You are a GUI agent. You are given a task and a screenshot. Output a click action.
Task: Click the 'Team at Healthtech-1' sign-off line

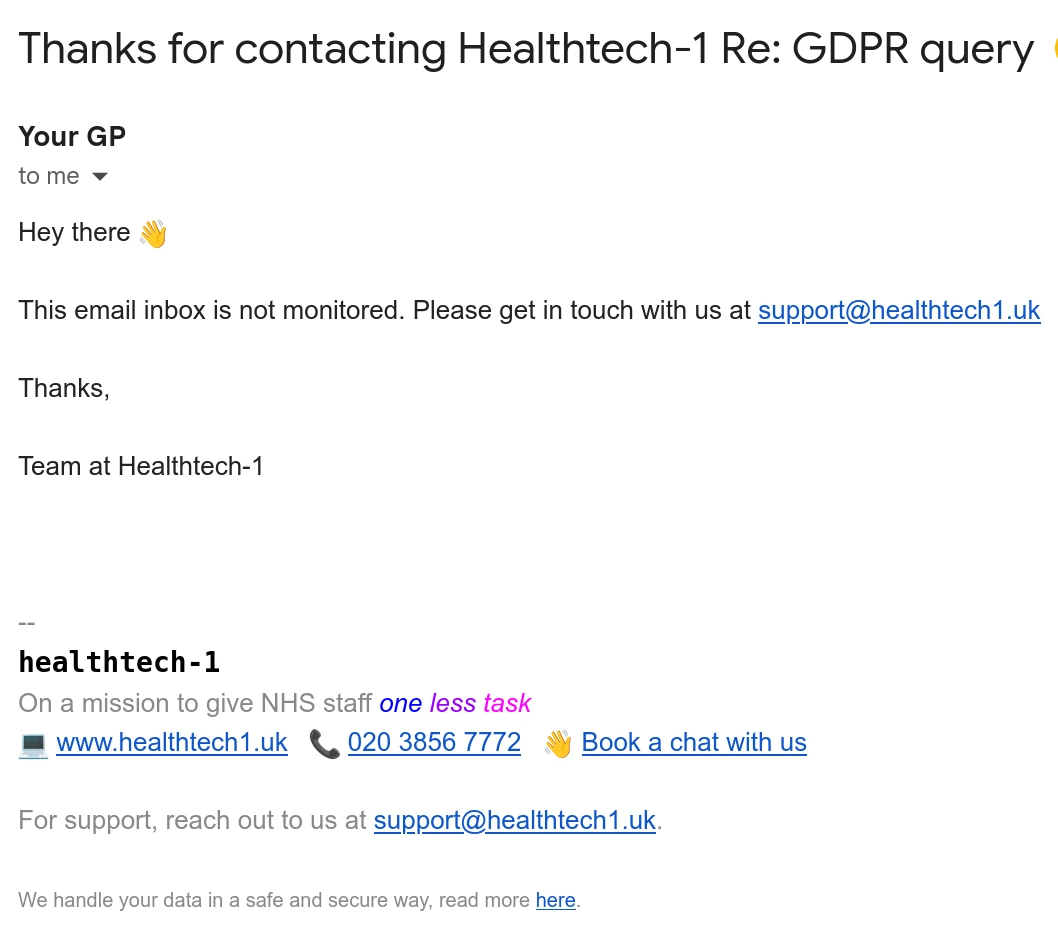tap(141, 466)
